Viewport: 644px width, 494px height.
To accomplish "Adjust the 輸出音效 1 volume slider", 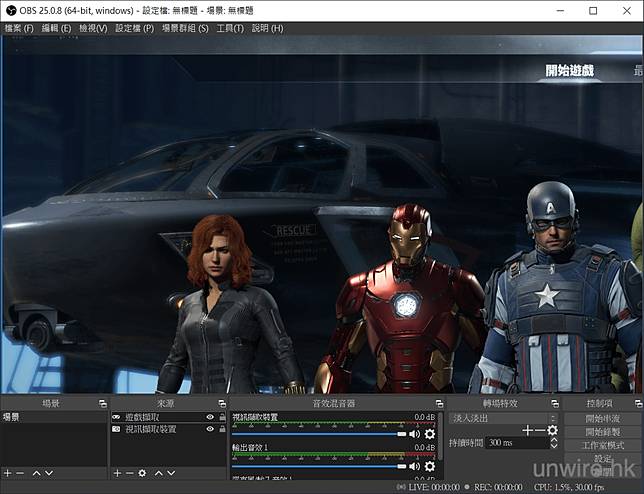I will 319,466.
